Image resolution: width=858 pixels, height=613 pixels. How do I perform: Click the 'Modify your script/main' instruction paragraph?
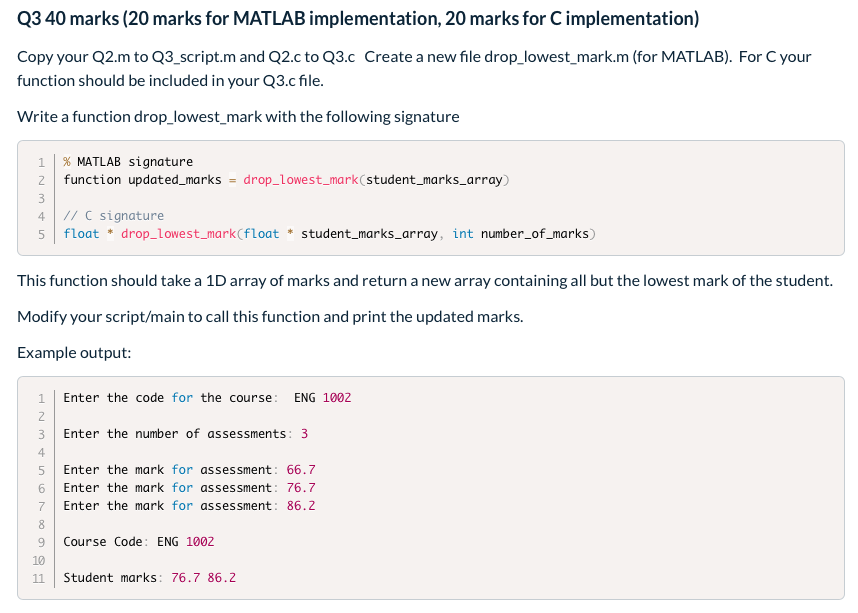pos(270,317)
